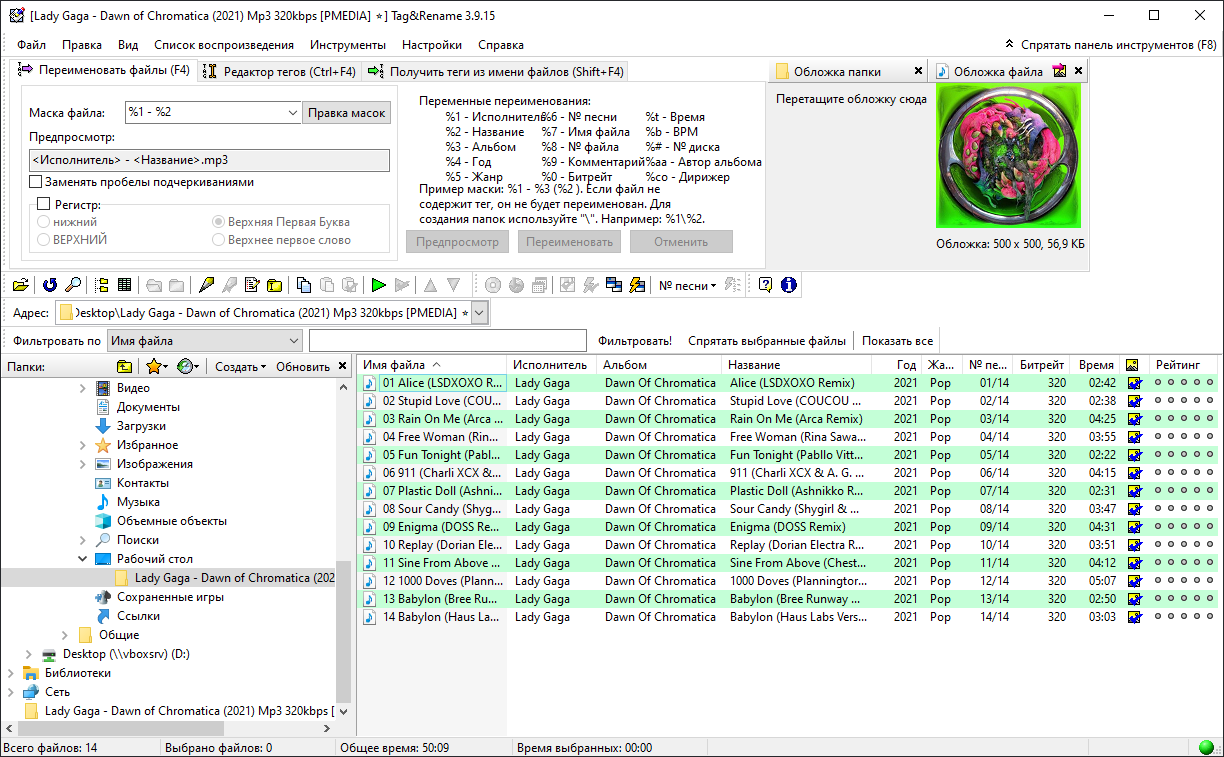Expand the Видео folder tree node
1224x757 pixels.
tap(83, 388)
